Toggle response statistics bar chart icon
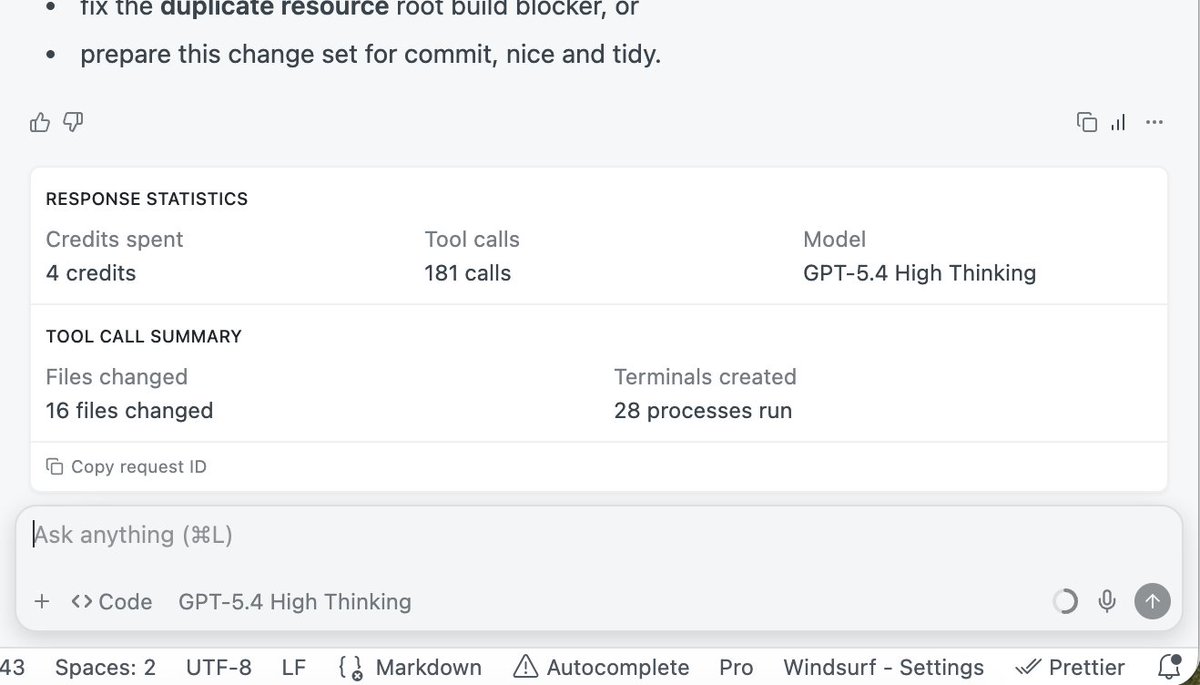 1119,123
